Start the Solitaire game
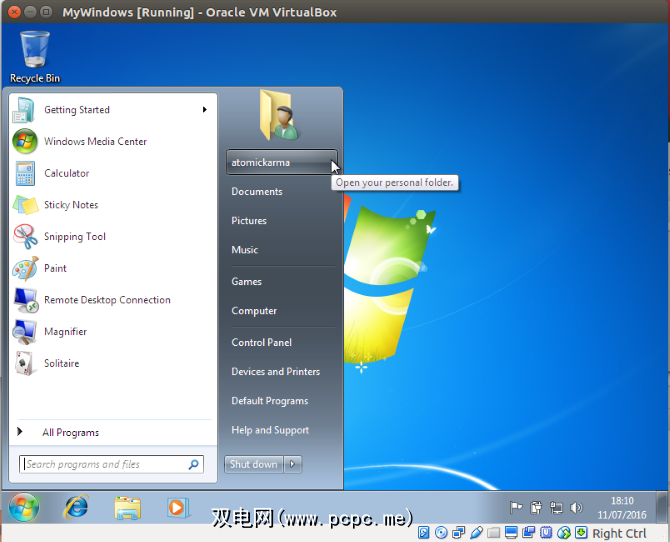670x542 pixels. 113,363
